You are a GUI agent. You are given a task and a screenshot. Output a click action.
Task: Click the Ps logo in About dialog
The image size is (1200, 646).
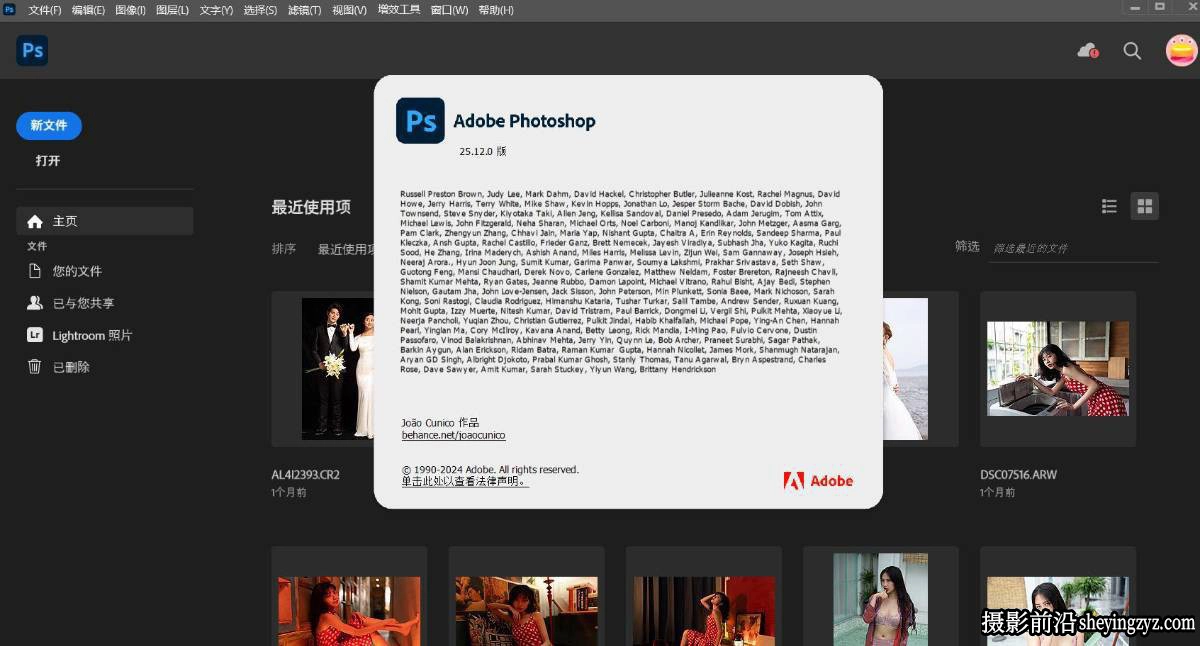(x=420, y=121)
